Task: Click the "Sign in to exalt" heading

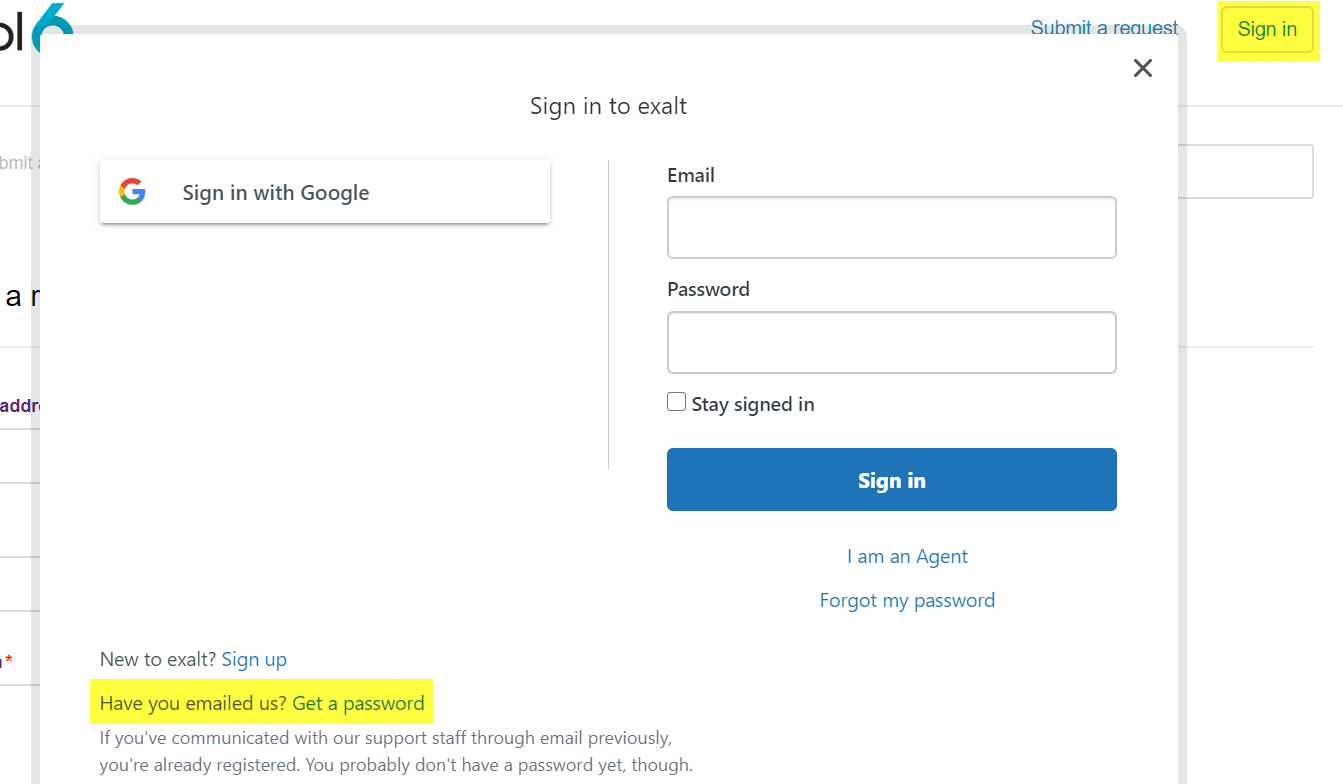Action: [608, 107]
